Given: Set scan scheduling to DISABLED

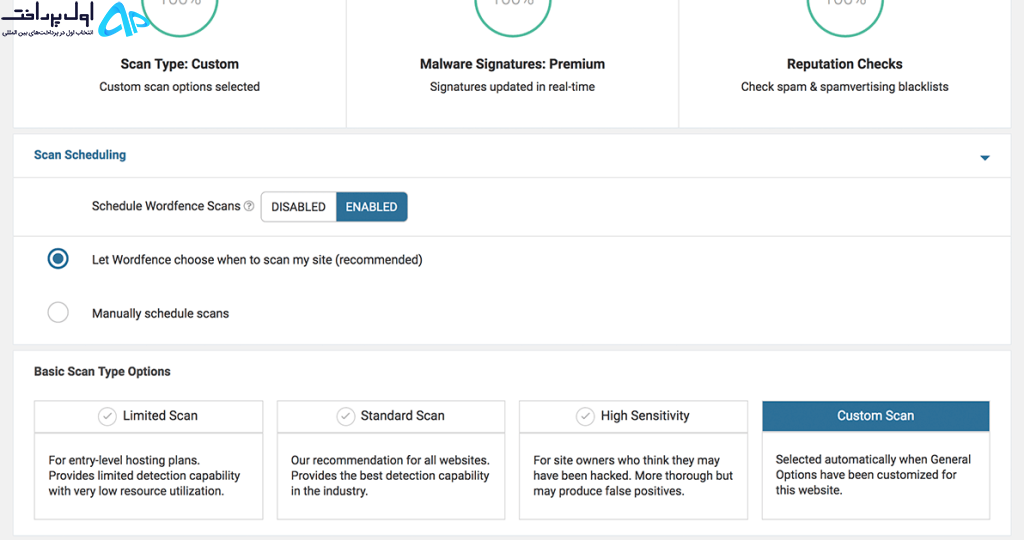Looking at the screenshot, I should pyautogui.click(x=298, y=207).
